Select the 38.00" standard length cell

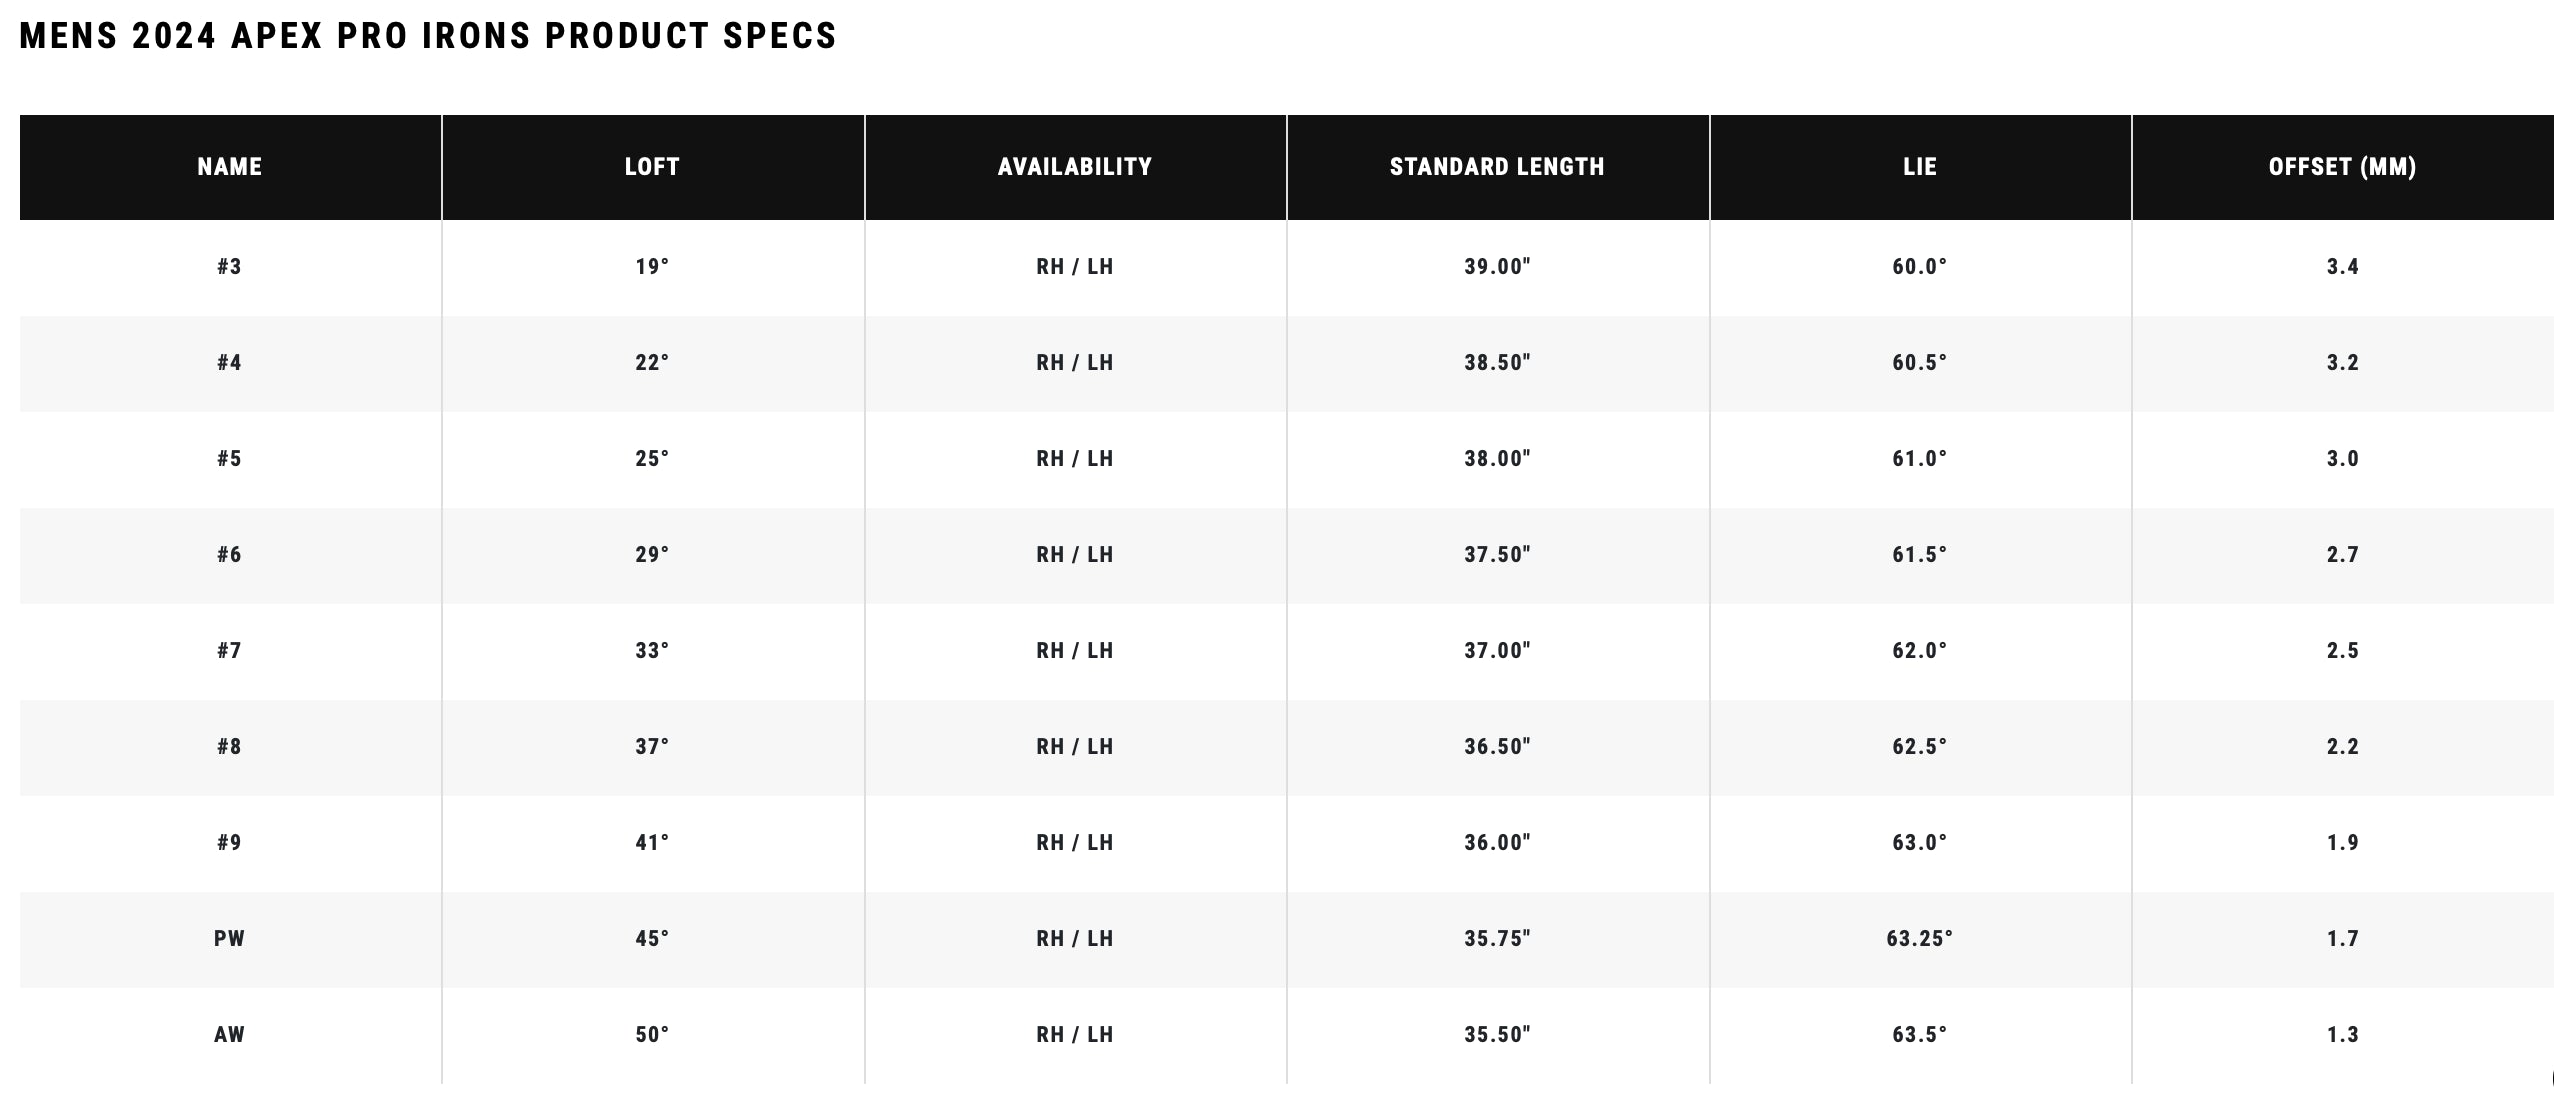(x=1497, y=459)
